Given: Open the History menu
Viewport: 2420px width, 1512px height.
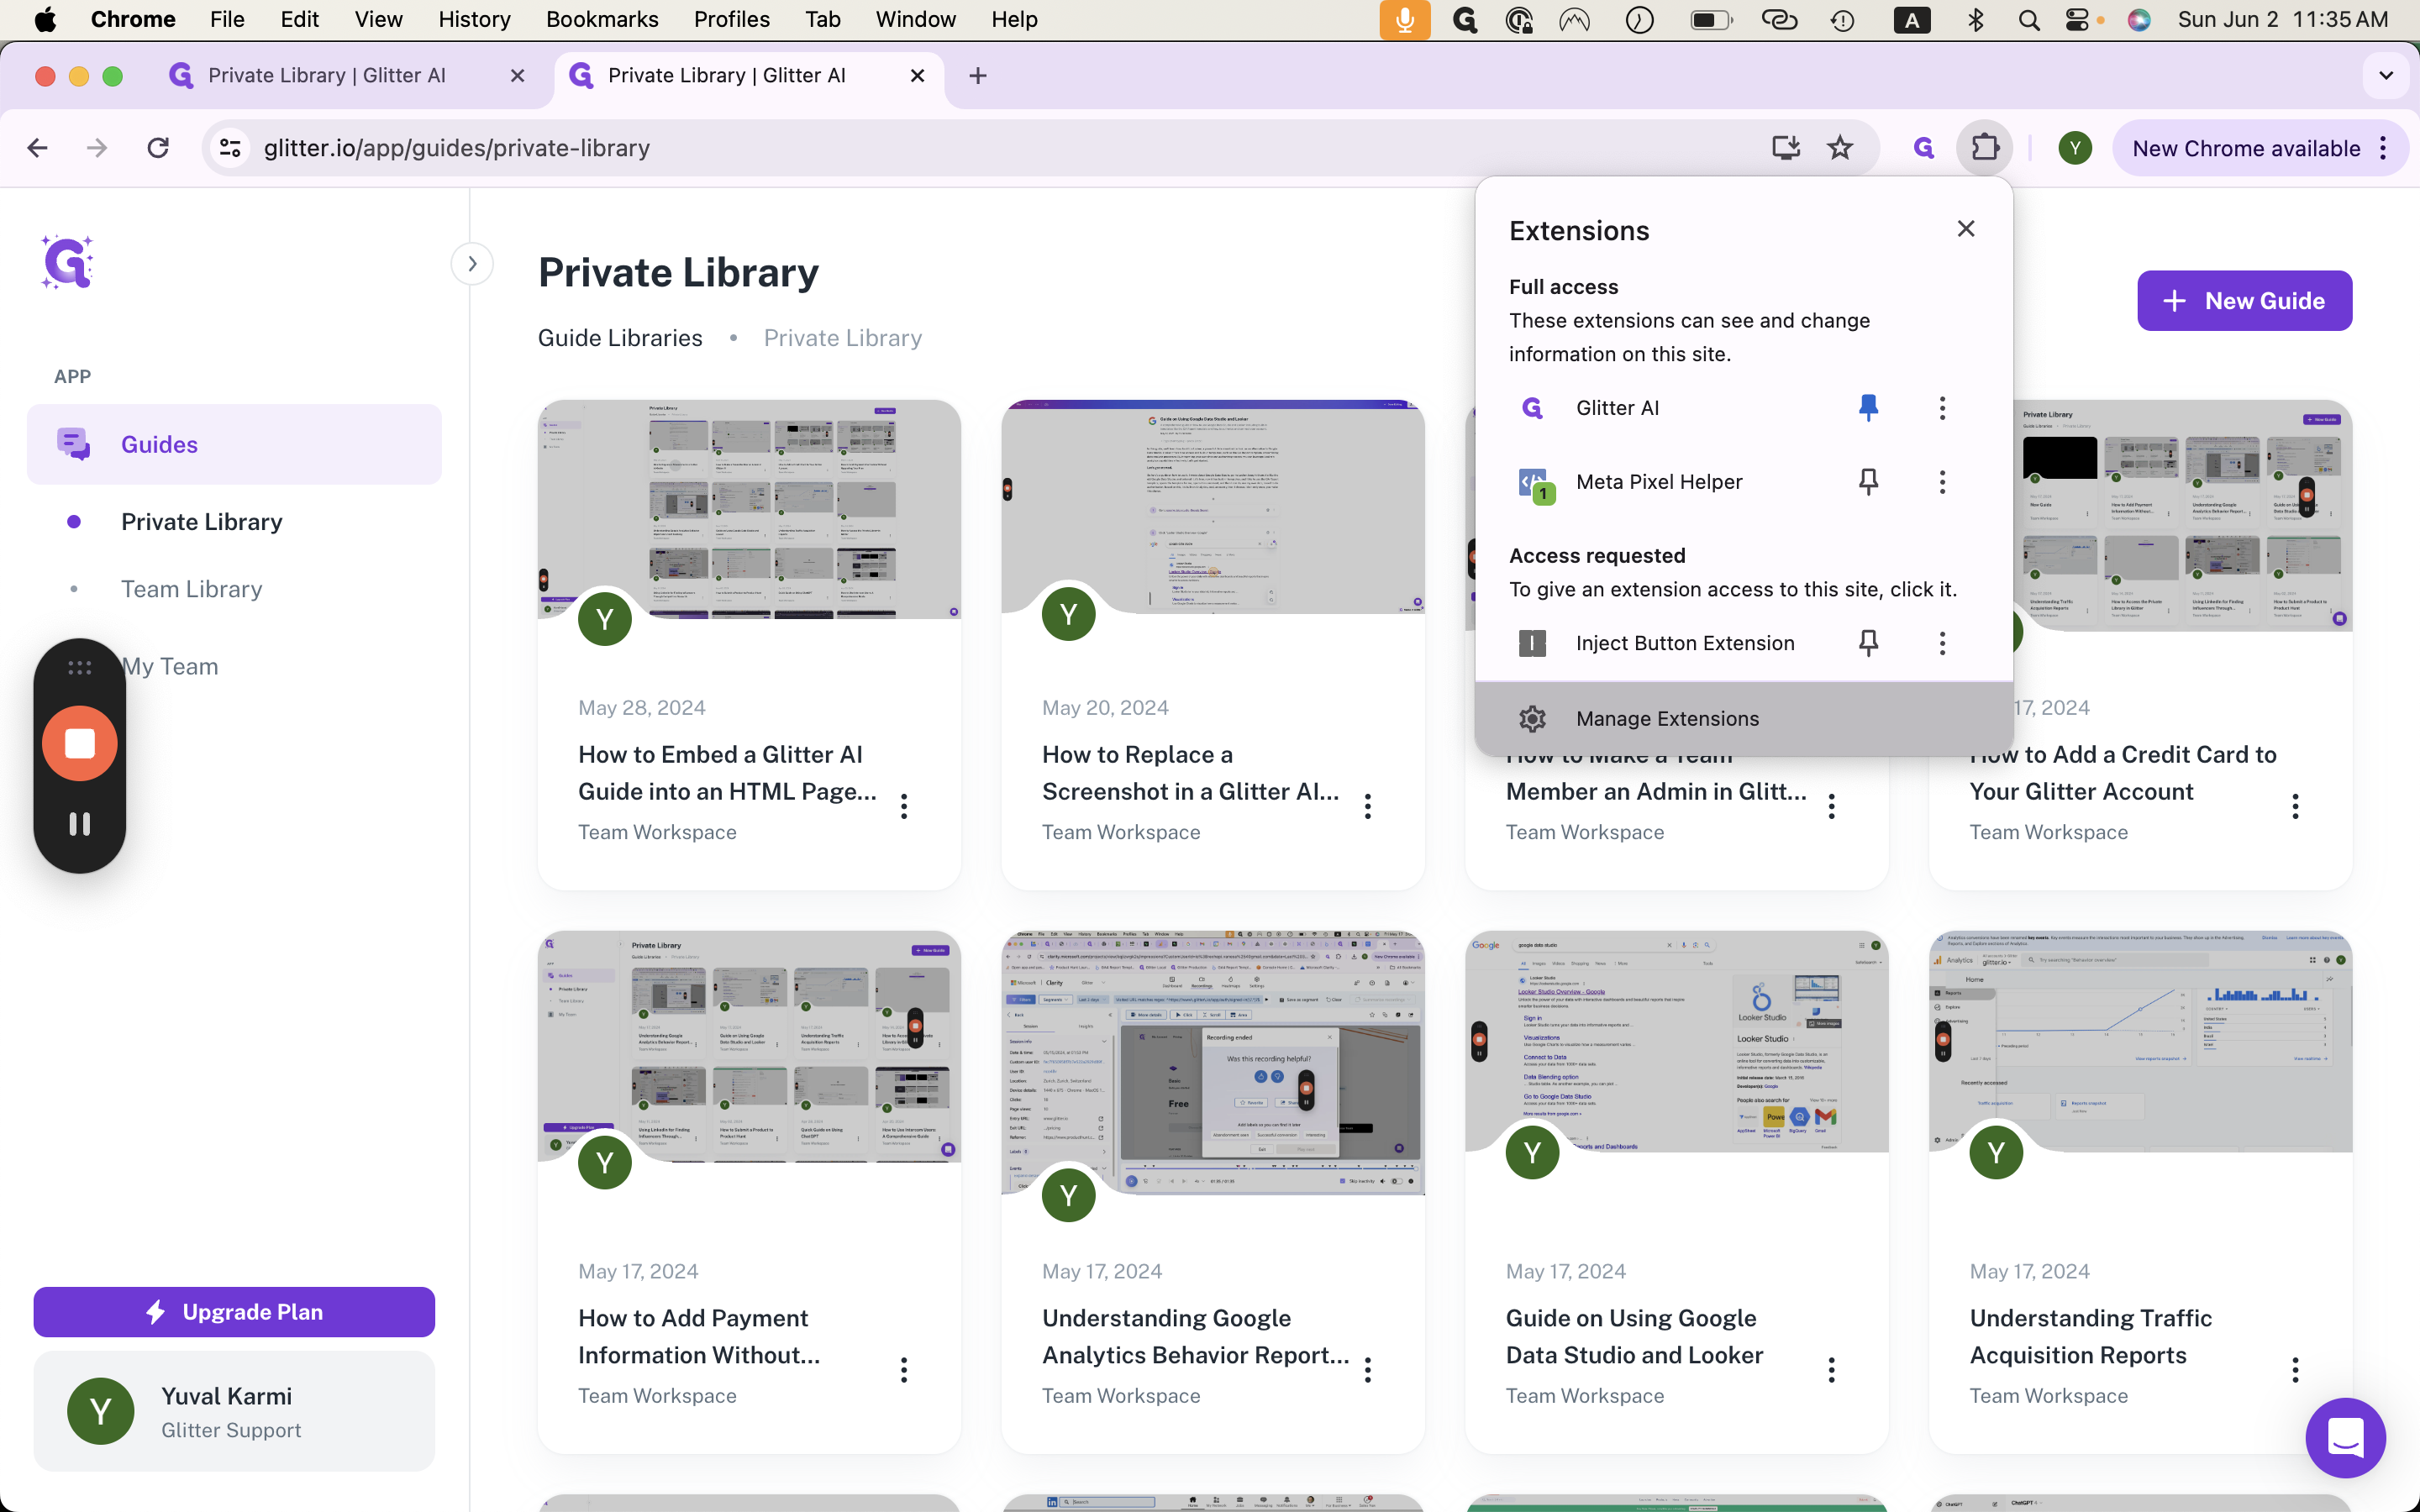Looking at the screenshot, I should pyautogui.click(x=474, y=19).
